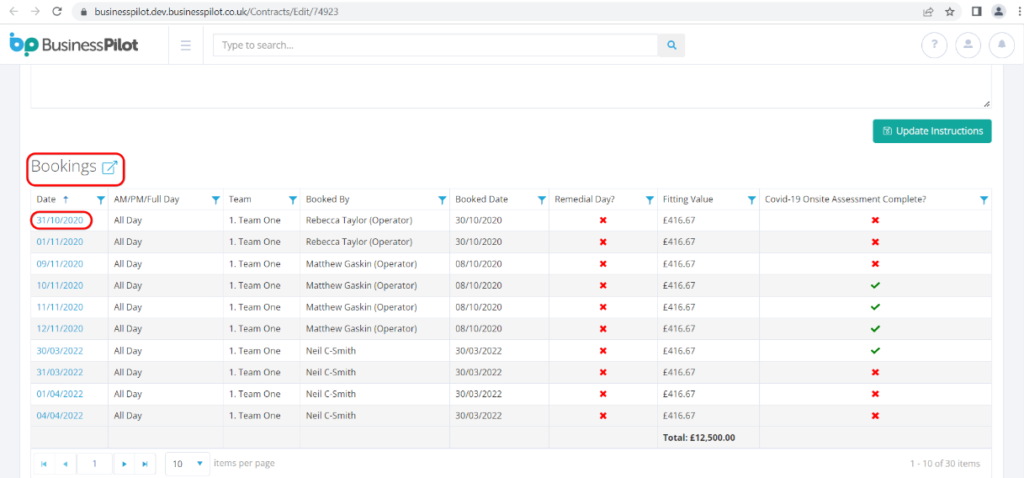Screen dimensions: 1024x478
Task: Click the page number input box
Action: point(95,464)
